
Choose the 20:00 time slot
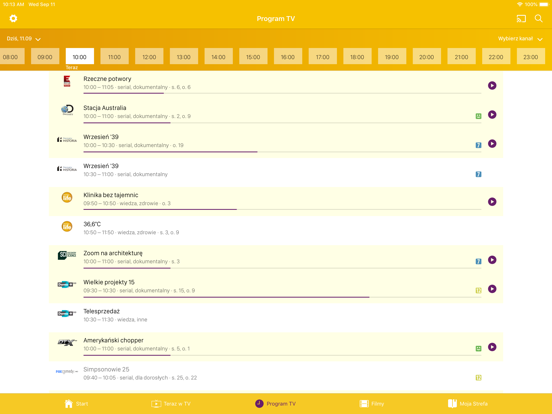pos(427,56)
